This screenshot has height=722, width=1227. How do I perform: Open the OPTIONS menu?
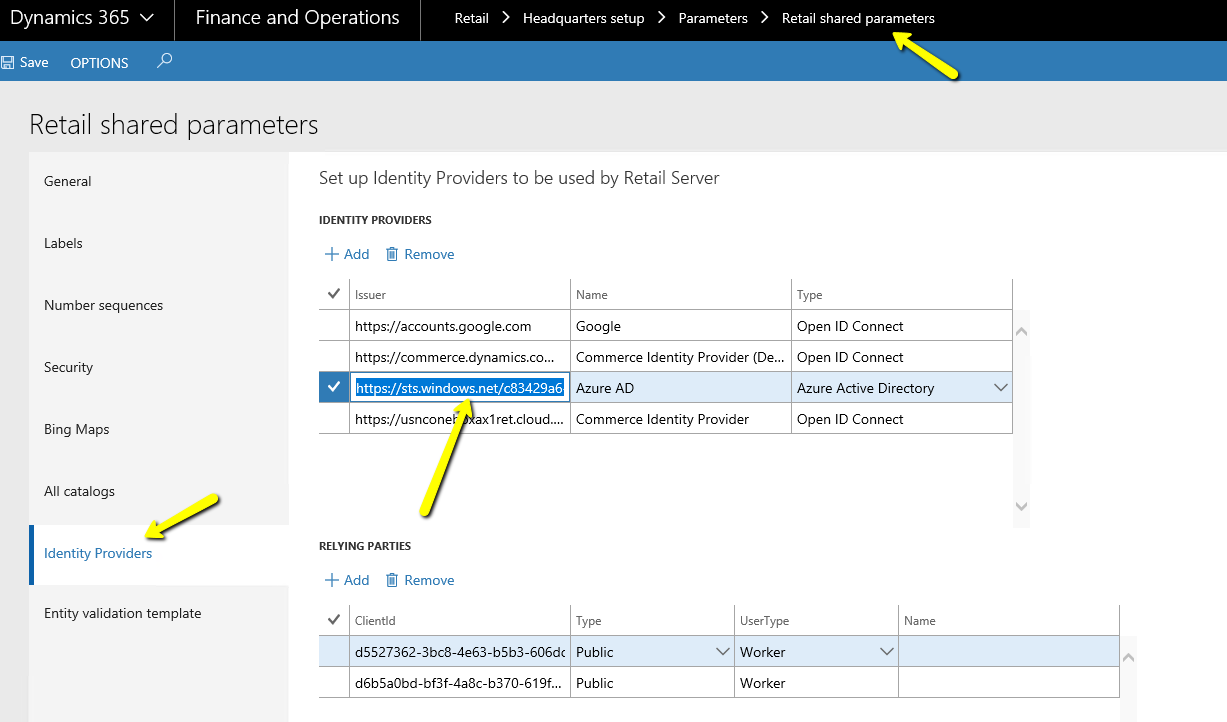coord(99,62)
